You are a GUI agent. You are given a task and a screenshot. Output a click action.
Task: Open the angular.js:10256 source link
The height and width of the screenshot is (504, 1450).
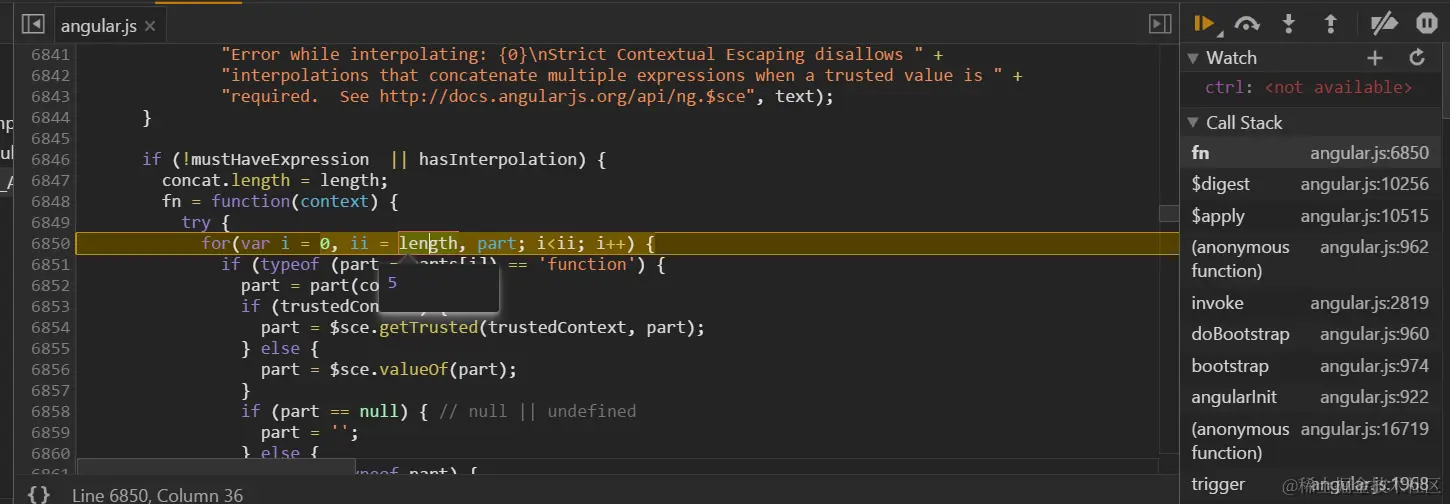coord(1364,184)
